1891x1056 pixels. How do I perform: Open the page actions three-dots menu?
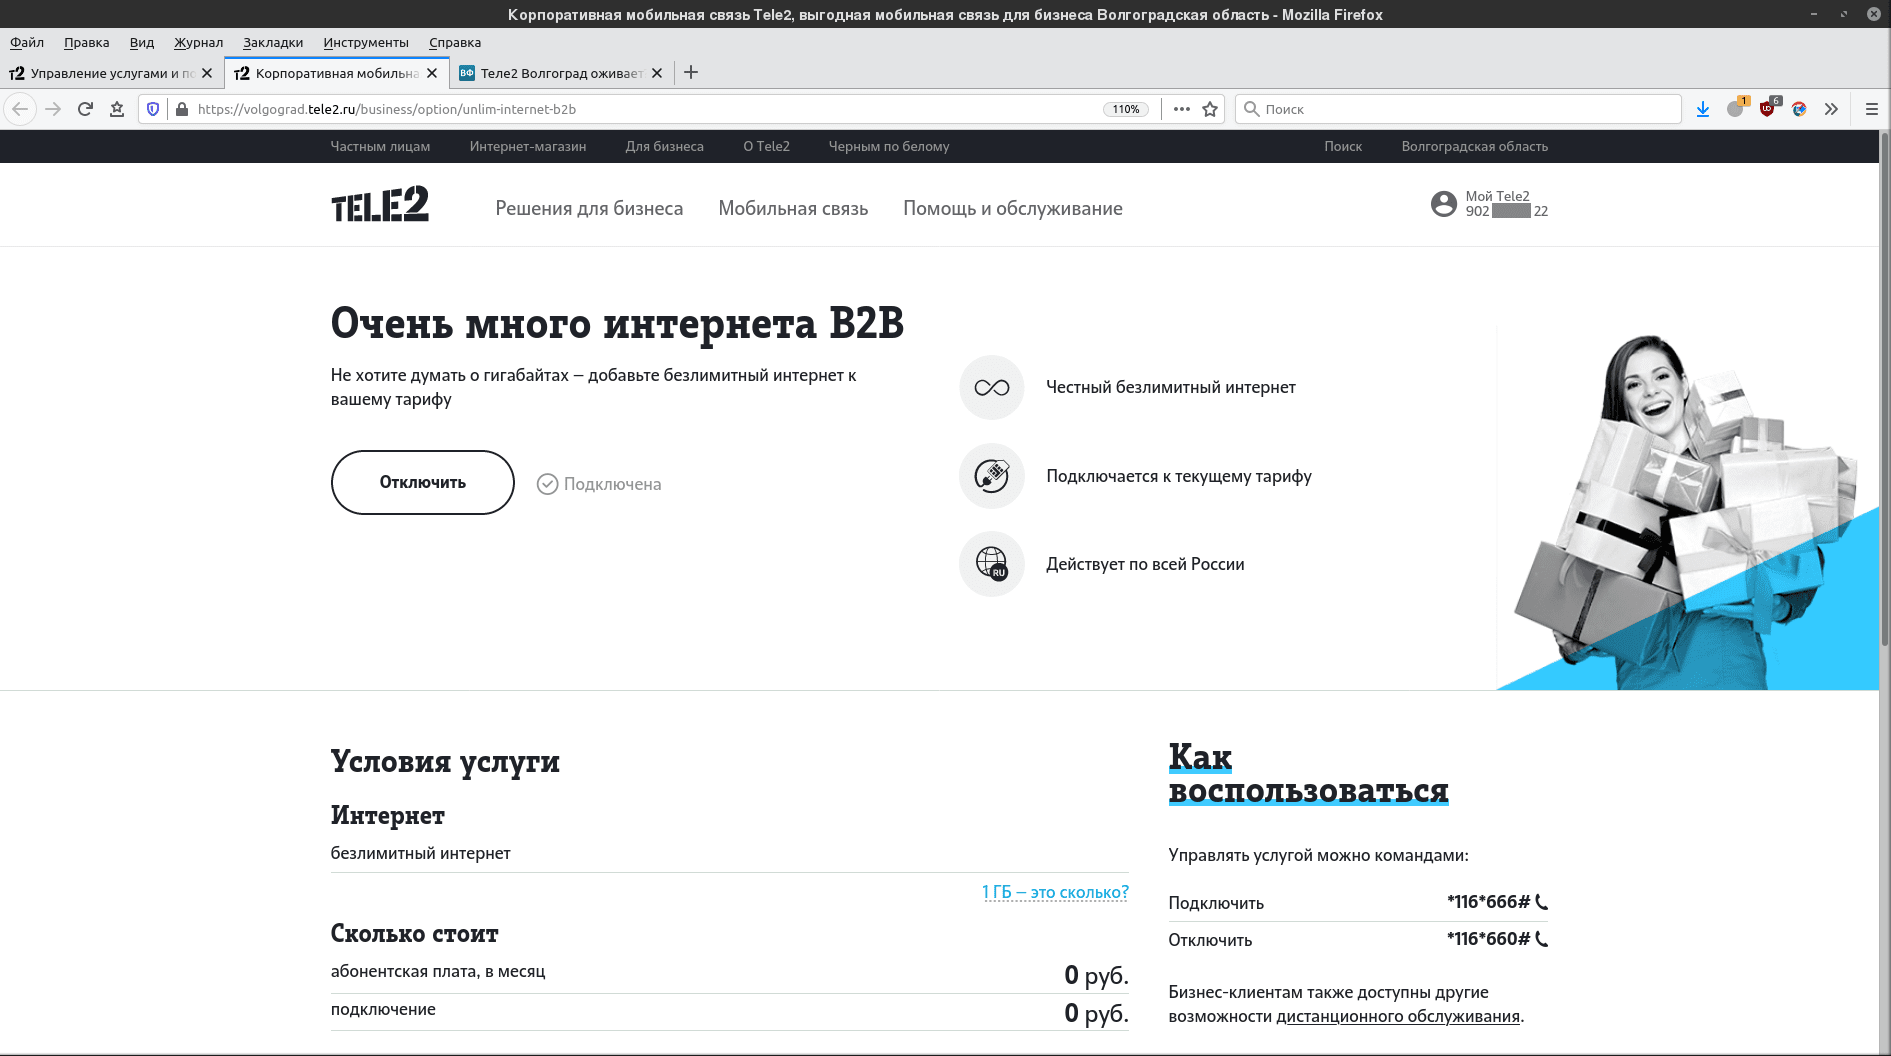[1181, 109]
